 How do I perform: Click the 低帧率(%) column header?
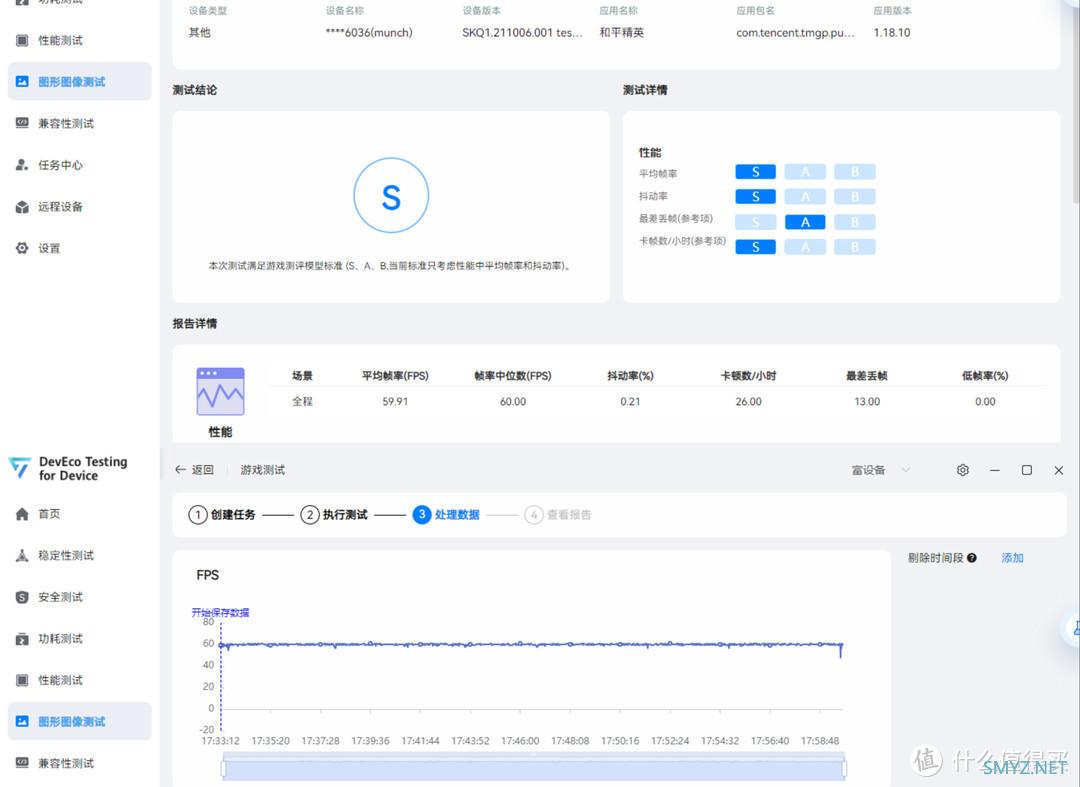(985, 375)
